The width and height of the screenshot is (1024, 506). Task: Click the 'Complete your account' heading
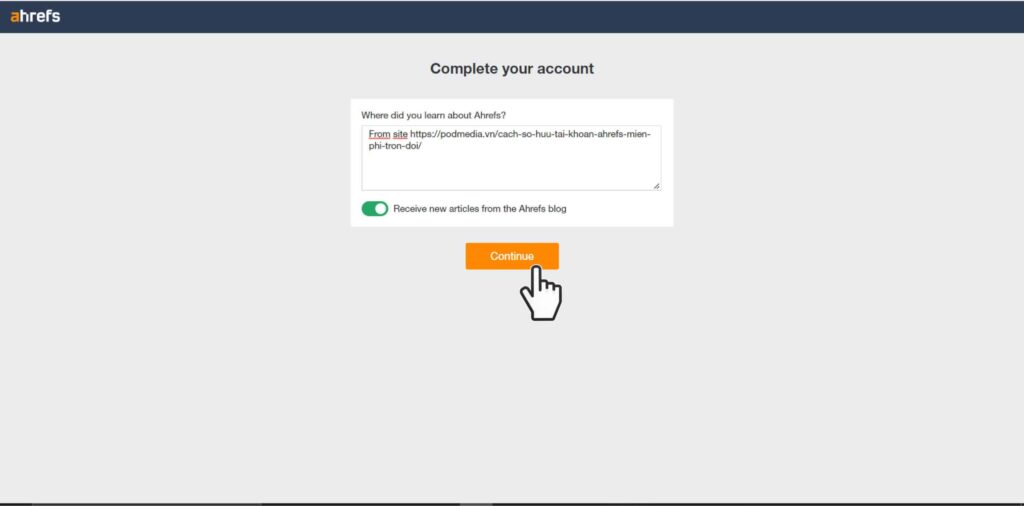pos(512,69)
